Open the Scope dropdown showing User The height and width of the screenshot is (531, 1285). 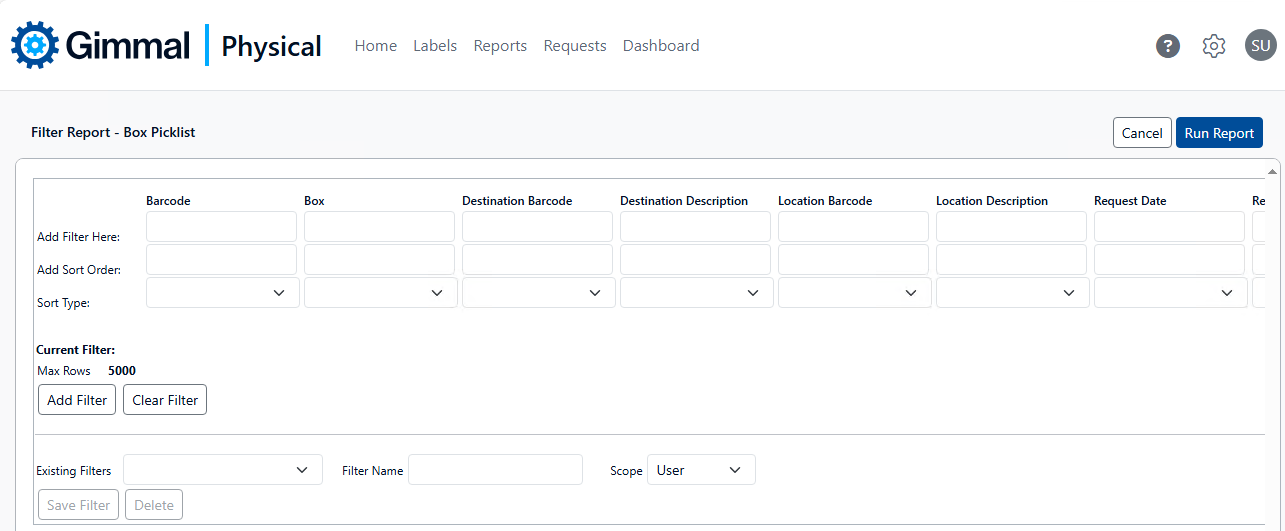[x=701, y=470]
